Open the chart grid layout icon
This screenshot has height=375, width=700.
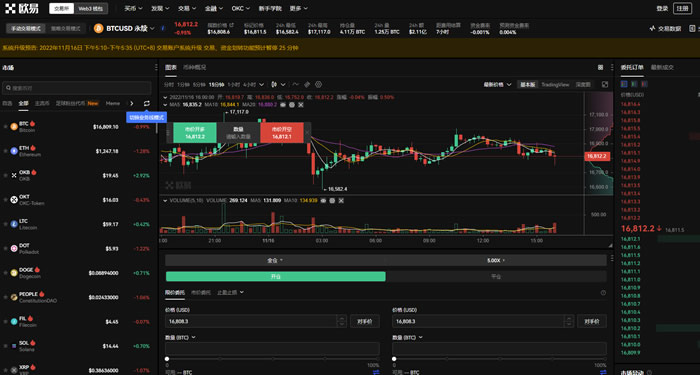pyautogui.click(x=600, y=67)
